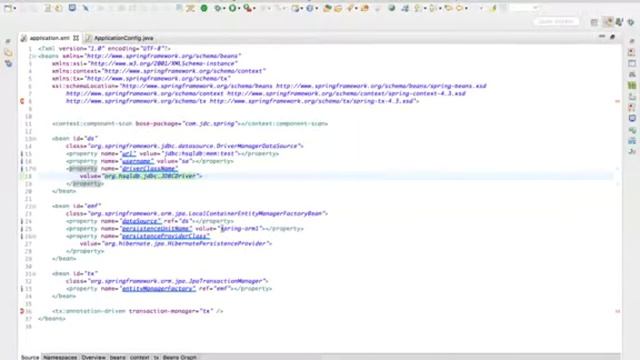
Task: Click the green icon in right sidebar
Action: (x=632, y=85)
